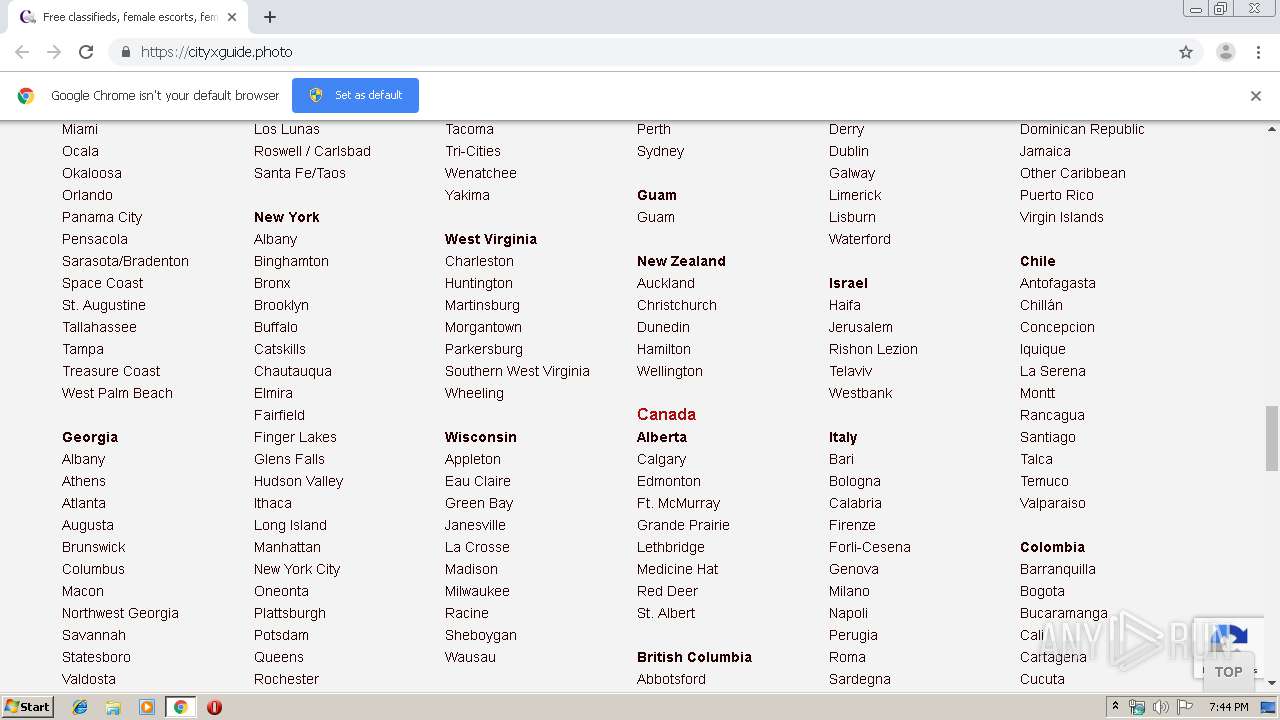Image resolution: width=1280 pixels, height=720 pixels.
Task: Bookmark this page with the star icon
Action: tap(1186, 52)
